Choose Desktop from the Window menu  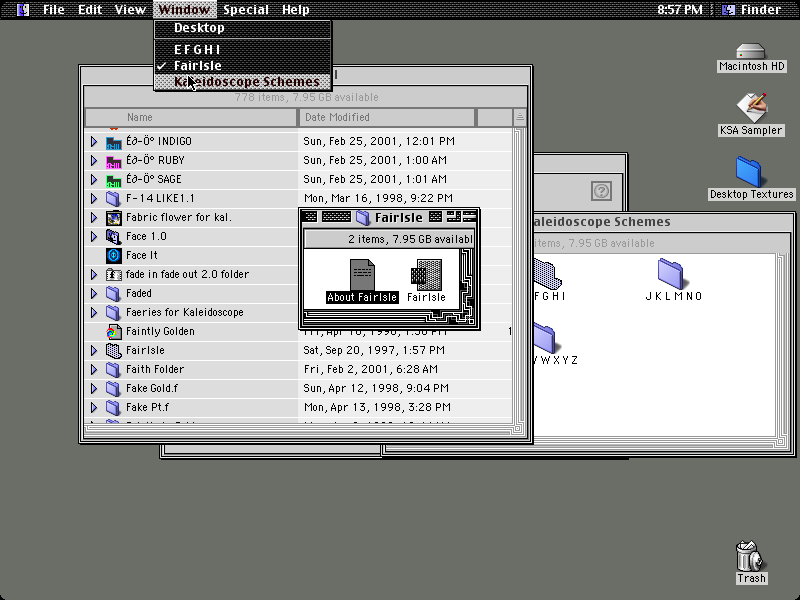[x=243, y=28]
